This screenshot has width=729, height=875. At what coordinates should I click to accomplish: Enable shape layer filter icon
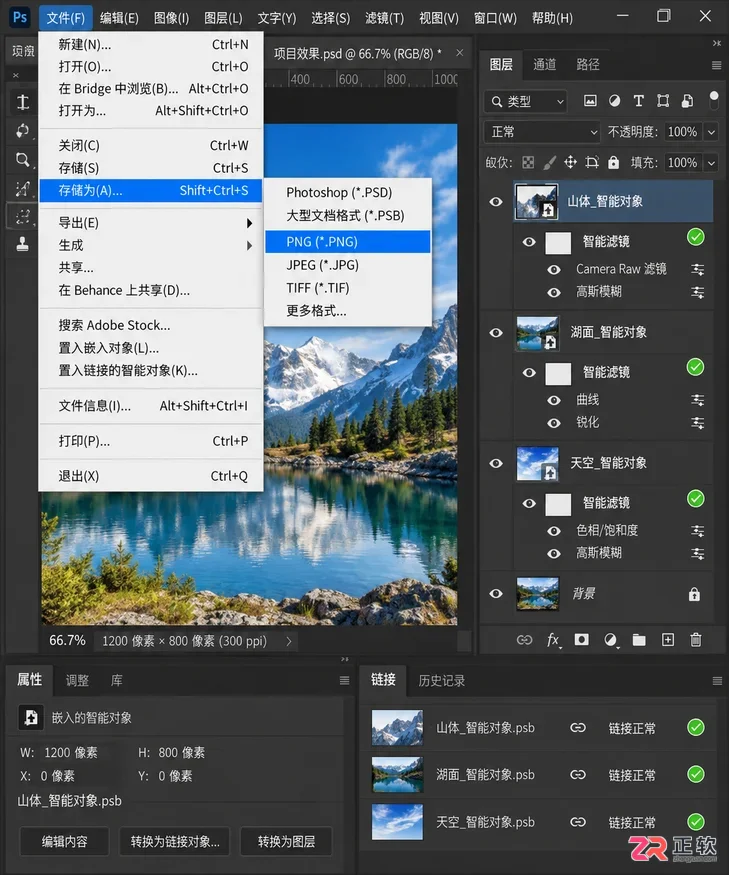coord(663,101)
